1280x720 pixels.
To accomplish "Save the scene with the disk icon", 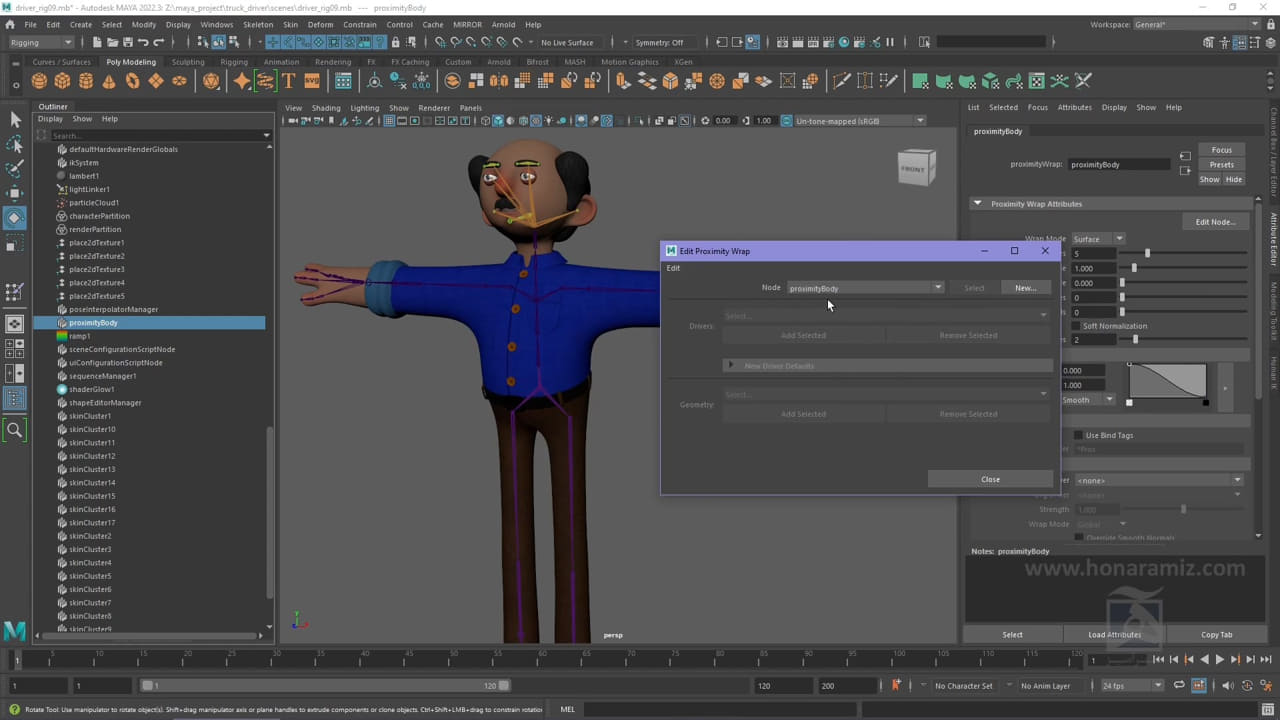I will pos(127,42).
